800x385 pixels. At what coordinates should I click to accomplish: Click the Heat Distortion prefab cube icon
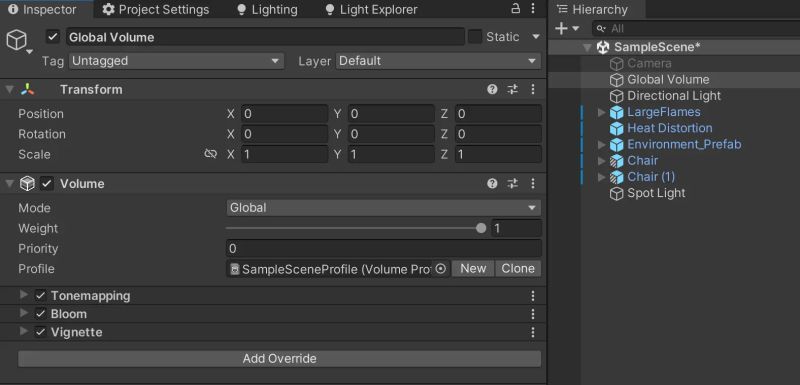(x=617, y=128)
